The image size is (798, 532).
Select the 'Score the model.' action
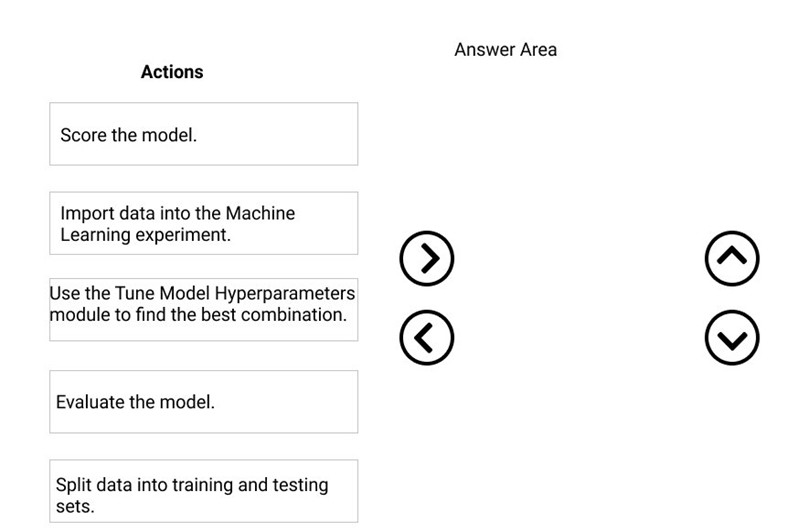pyautogui.click(x=204, y=134)
